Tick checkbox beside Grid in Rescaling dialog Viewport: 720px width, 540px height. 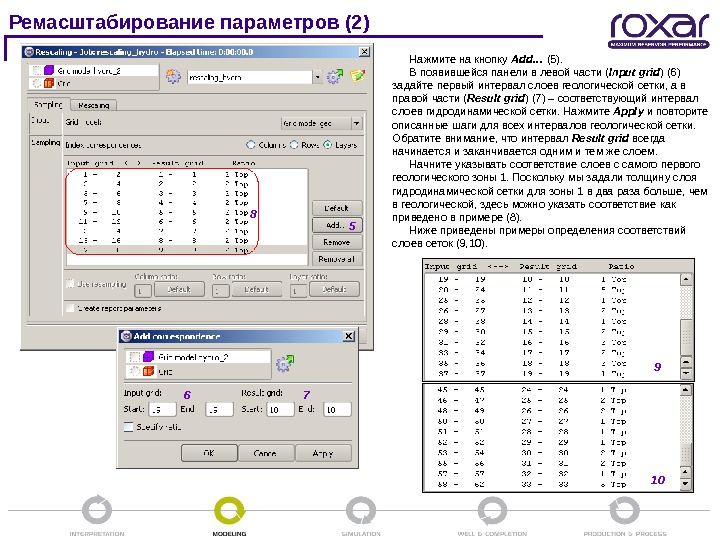pos(36,83)
